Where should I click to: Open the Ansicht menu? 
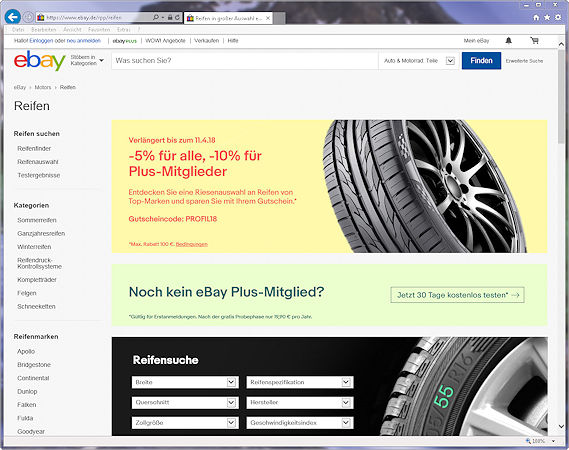click(x=72, y=29)
